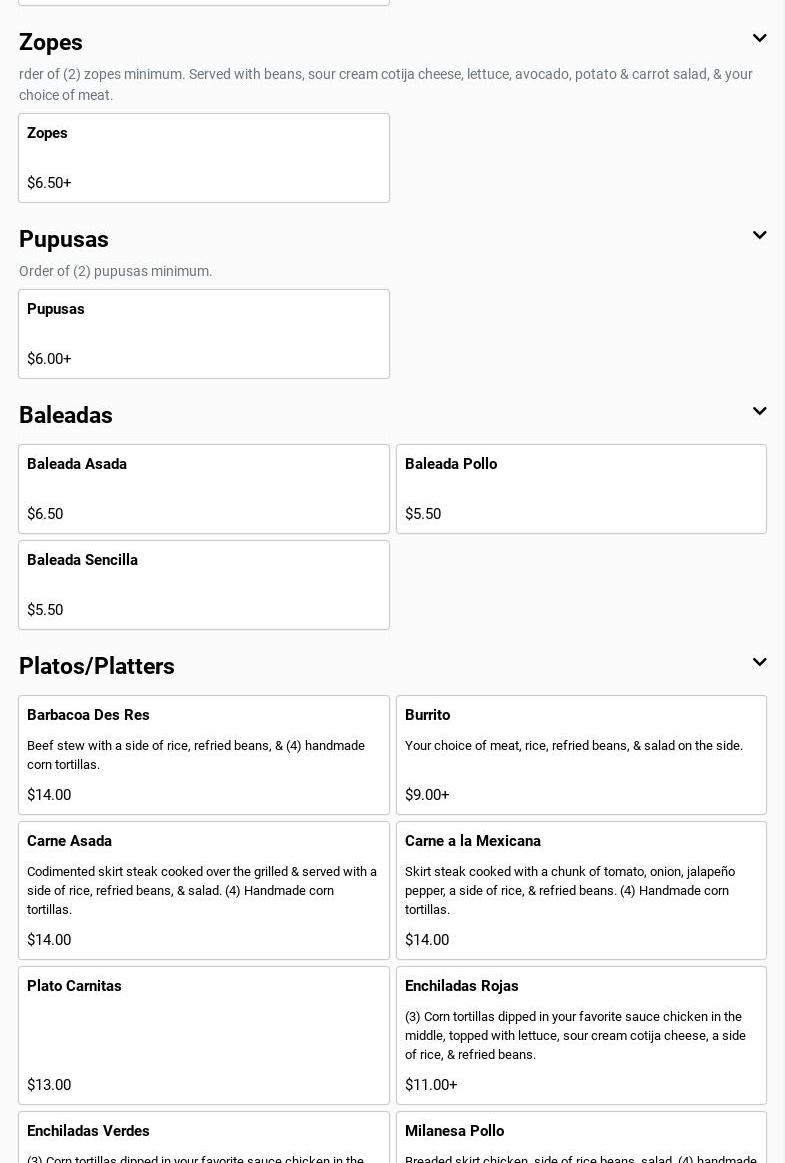Click the Baleadas section heading
785x1163 pixels.
coord(66,415)
